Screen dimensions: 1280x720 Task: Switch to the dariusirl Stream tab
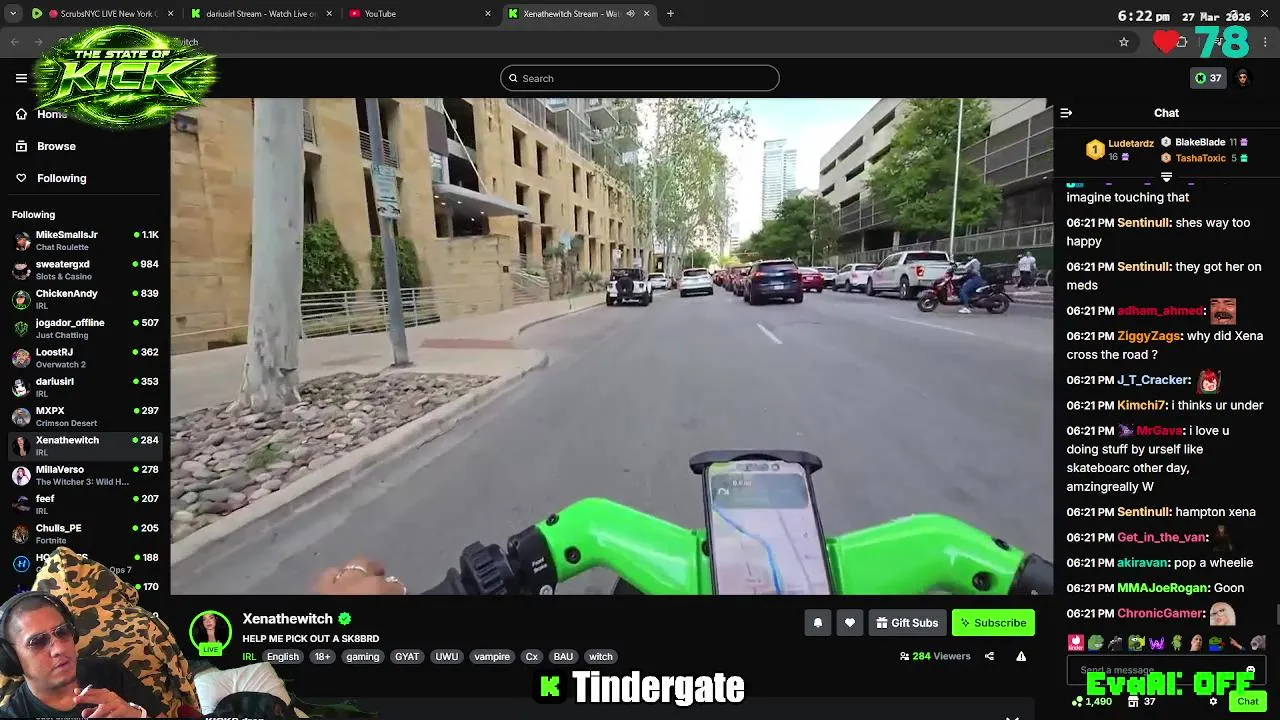pos(260,14)
